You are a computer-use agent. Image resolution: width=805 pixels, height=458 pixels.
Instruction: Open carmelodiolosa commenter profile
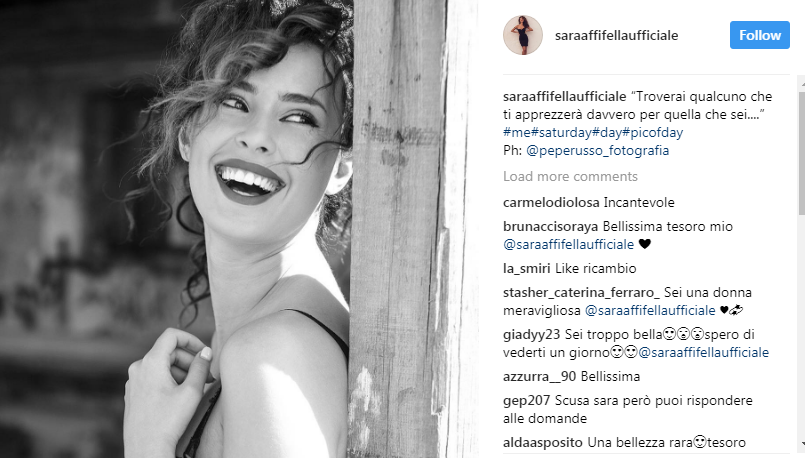[551, 202]
